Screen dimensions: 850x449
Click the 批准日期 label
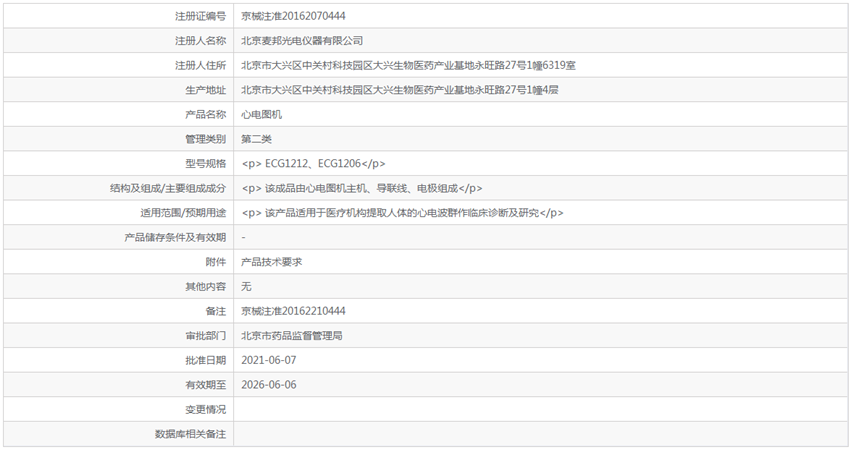(x=205, y=360)
